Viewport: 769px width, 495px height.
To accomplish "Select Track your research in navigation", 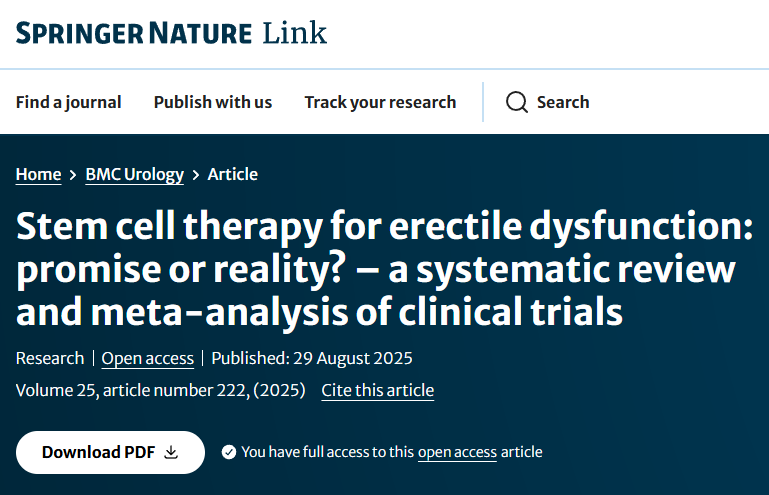I will pyautogui.click(x=380, y=102).
